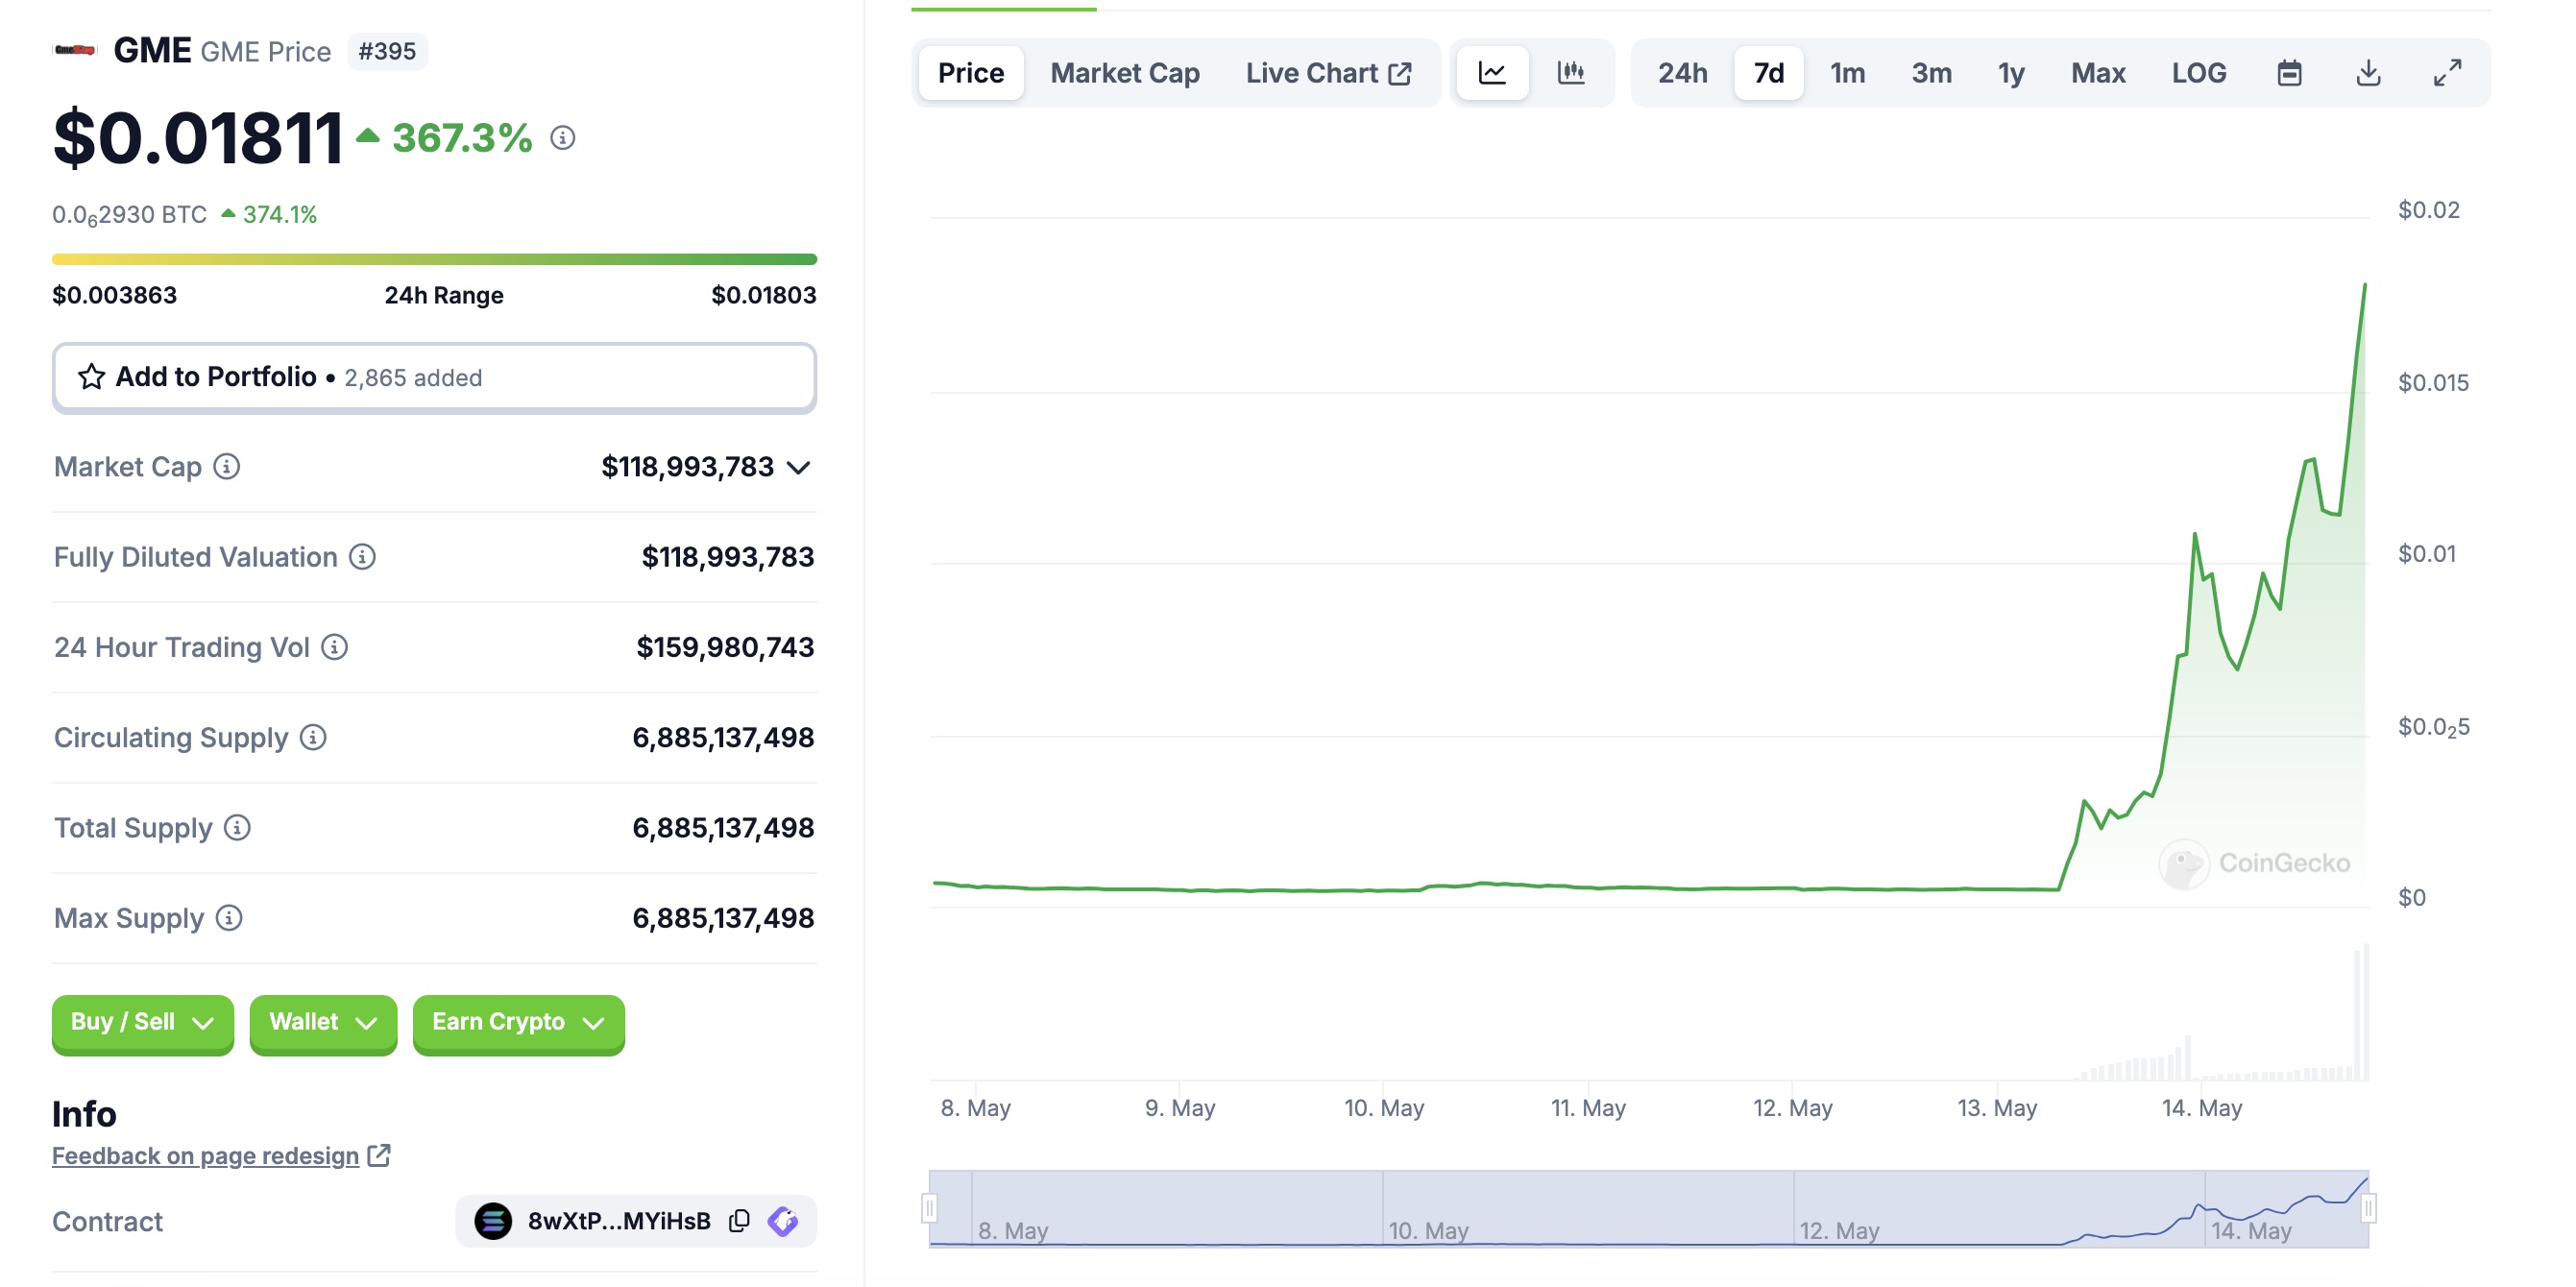Switch to candlestick chart icon
Viewport: 2576px width, 1287px height.
pyautogui.click(x=1570, y=73)
